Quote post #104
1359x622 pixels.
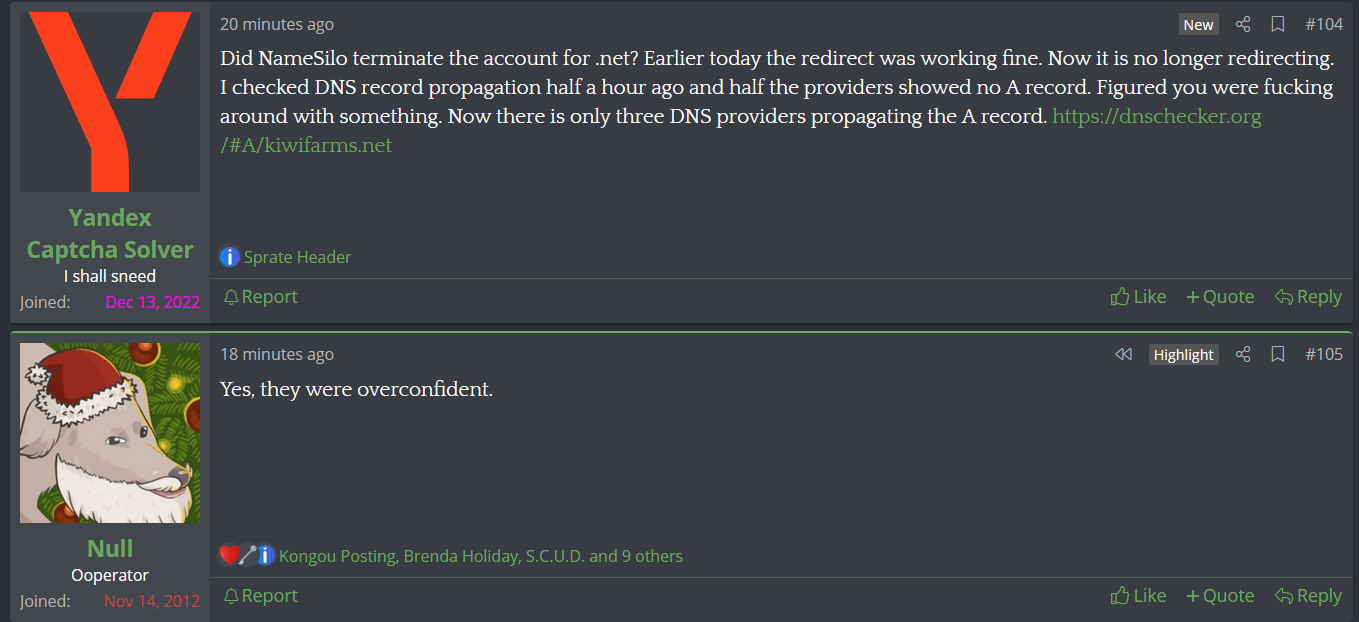click(1220, 296)
